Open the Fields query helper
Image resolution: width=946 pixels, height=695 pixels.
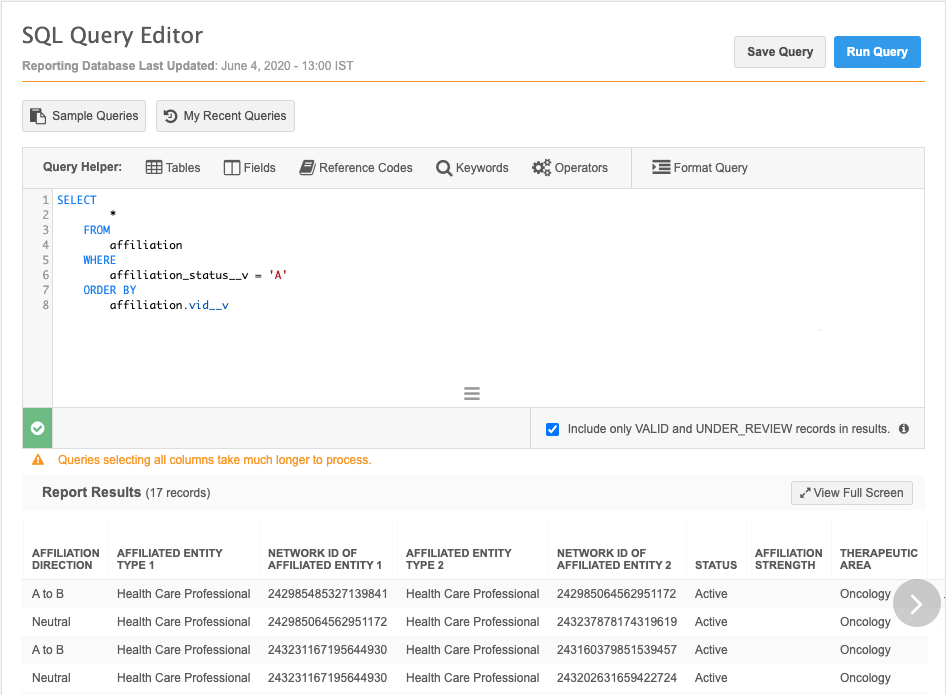tap(249, 168)
